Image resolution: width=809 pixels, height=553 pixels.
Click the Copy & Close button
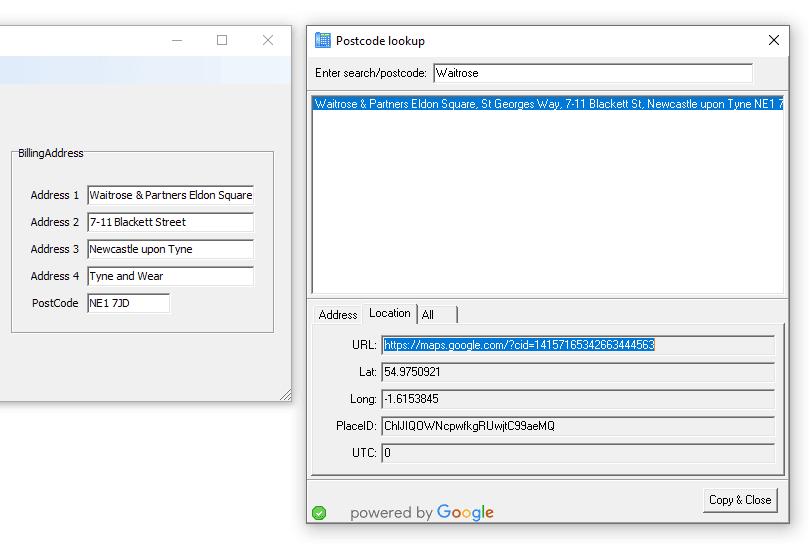coord(740,500)
